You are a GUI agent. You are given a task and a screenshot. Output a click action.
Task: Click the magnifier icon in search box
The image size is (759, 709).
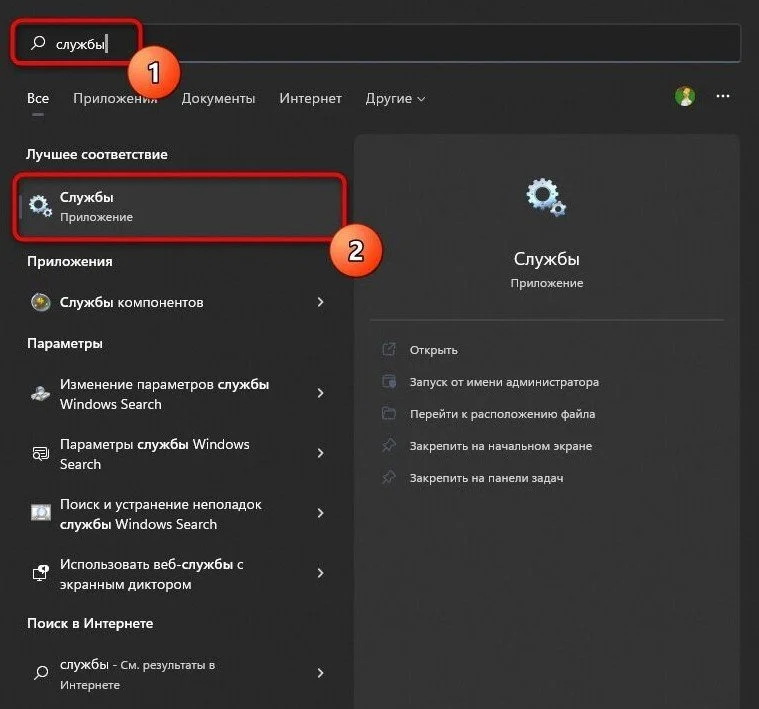tap(38, 43)
